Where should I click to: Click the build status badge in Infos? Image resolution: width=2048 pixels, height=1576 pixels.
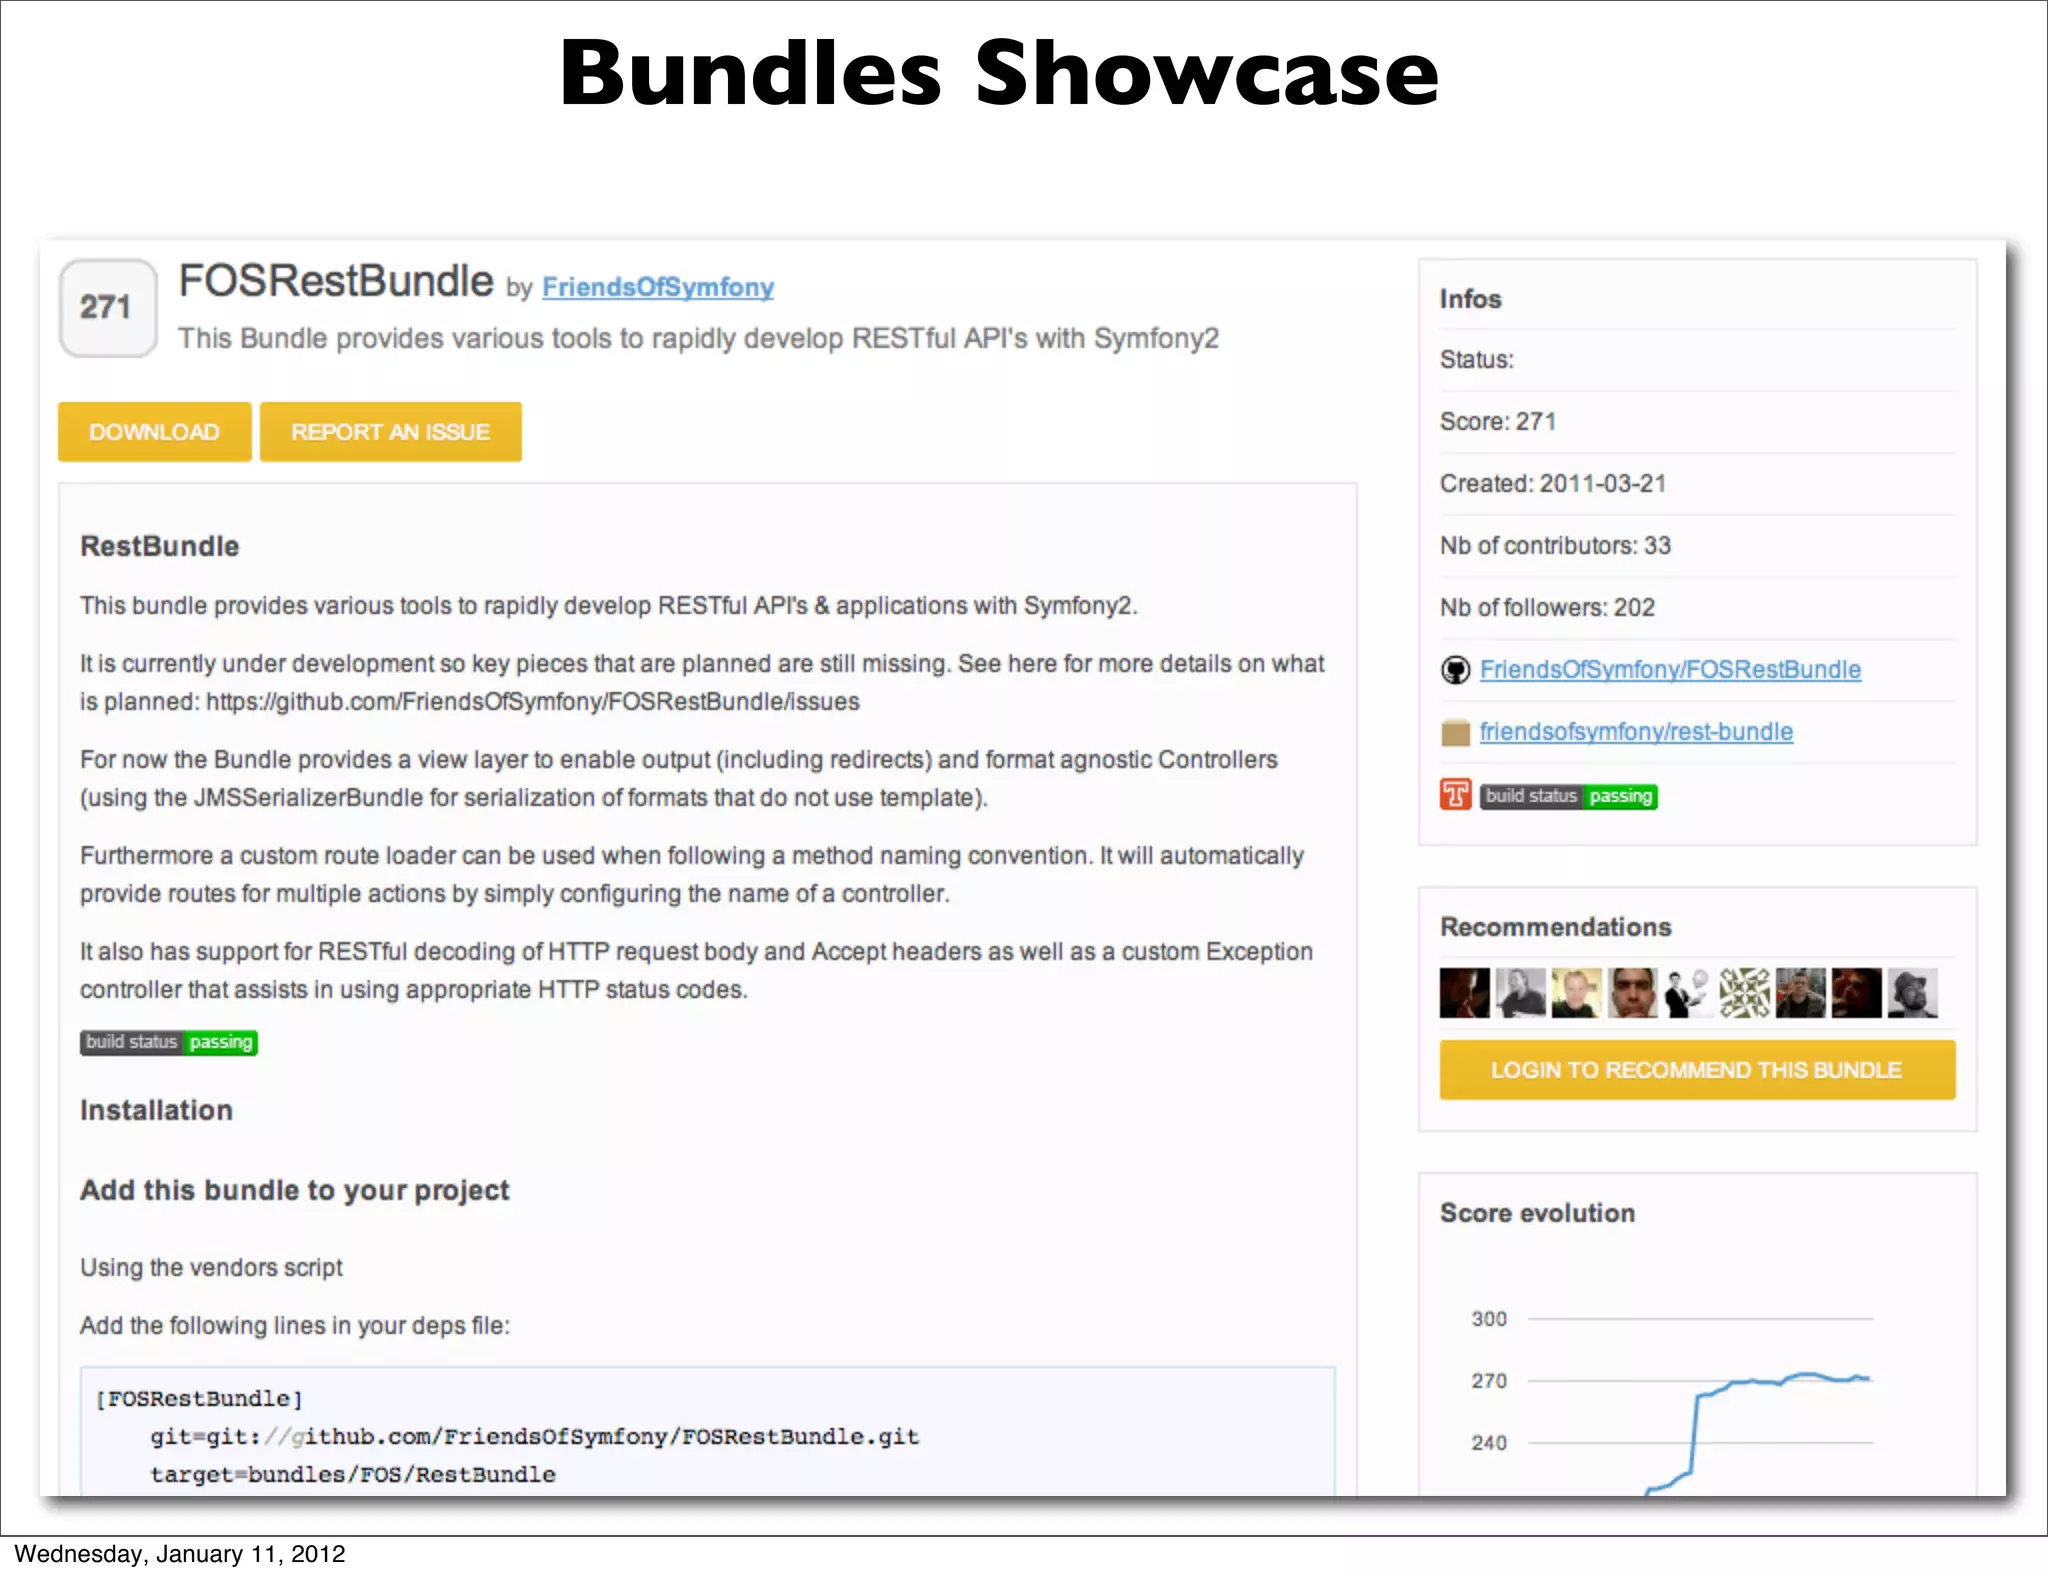1568,796
